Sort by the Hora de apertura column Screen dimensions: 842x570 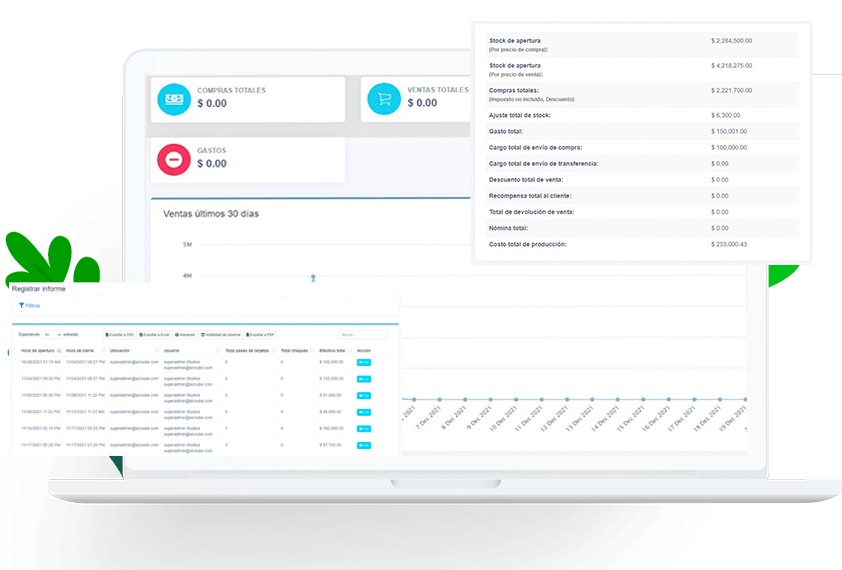point(40,351)
